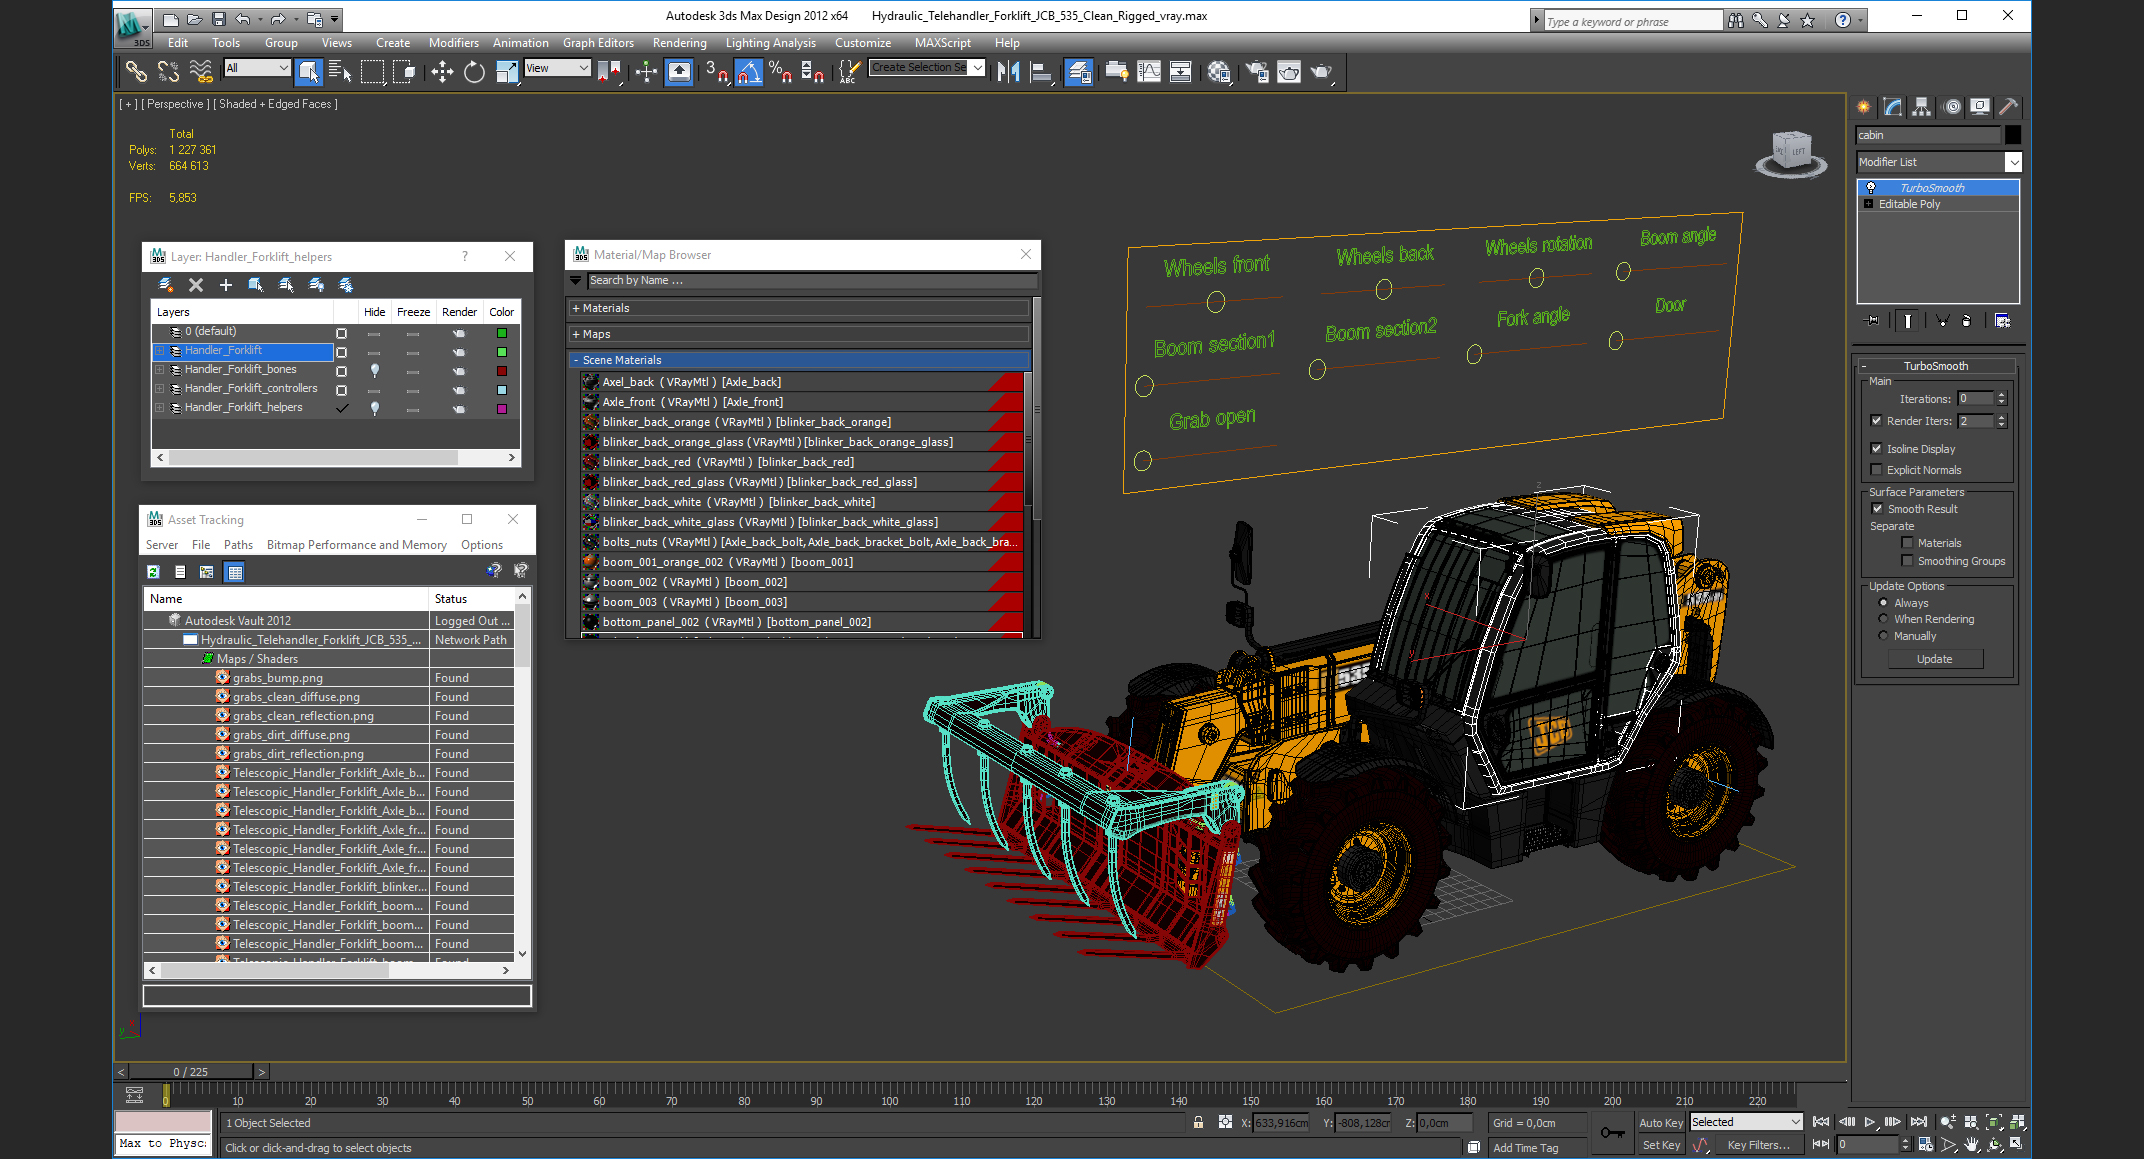Click the Mirror tool icon

pos(1008,71)
